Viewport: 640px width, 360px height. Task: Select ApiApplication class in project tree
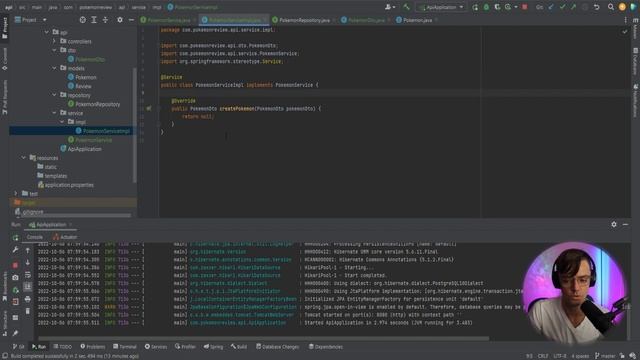pyautogui.click(x=81, y=149)
